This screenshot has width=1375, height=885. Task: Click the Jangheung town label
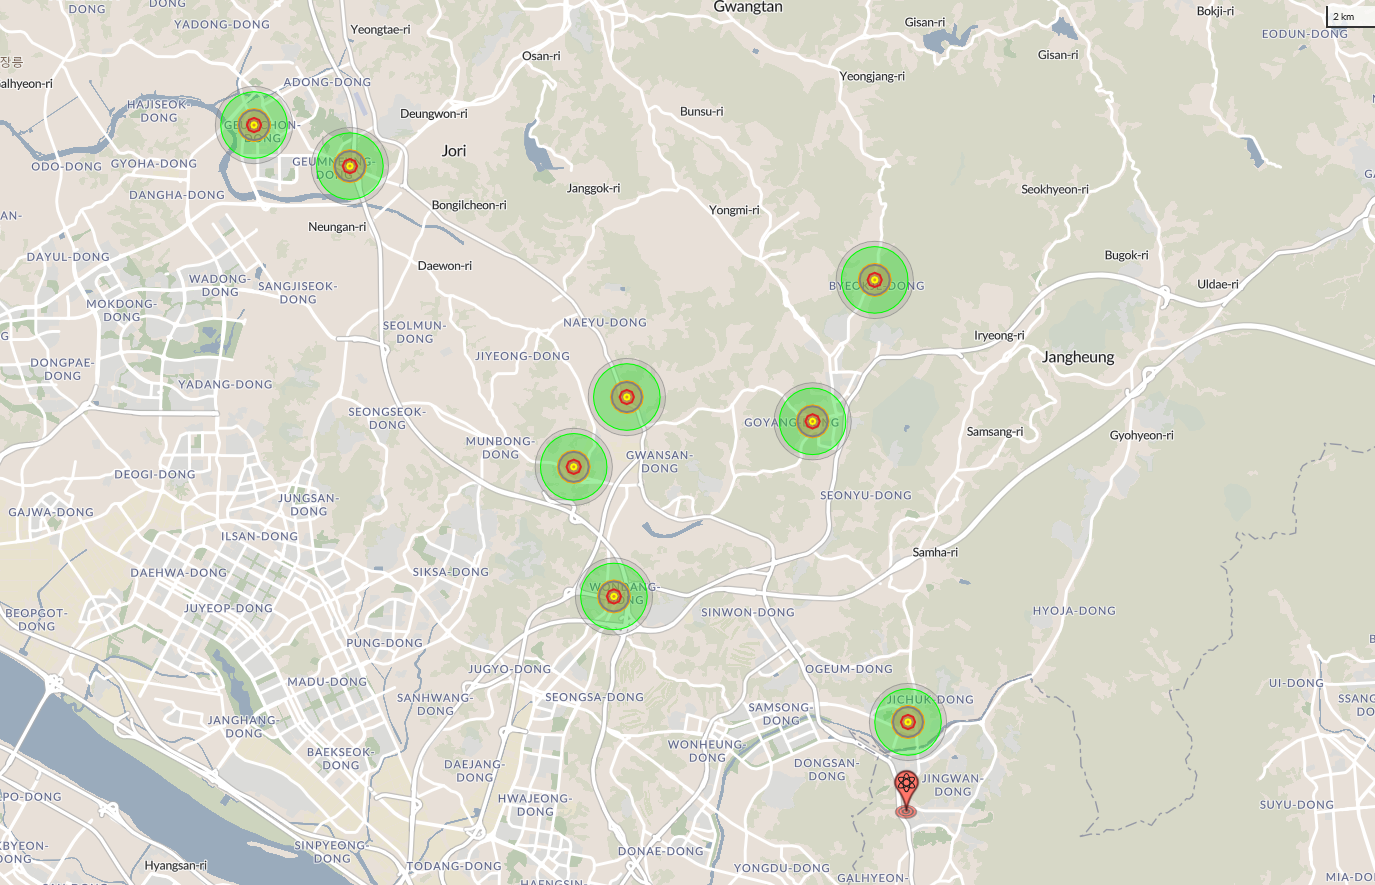pyautogui.click(x=1078, y=357)
